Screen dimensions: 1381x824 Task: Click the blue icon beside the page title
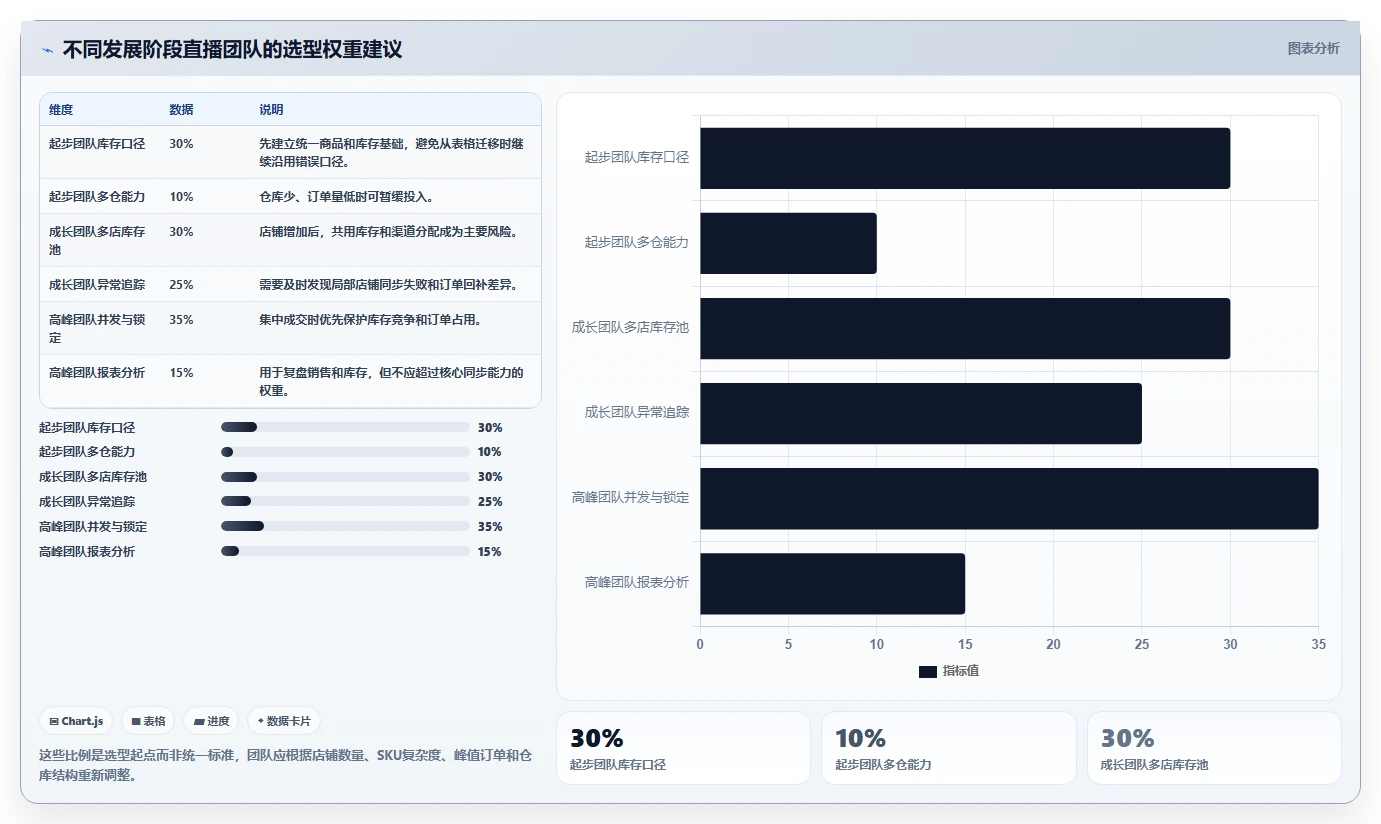(x=47, y=50)
